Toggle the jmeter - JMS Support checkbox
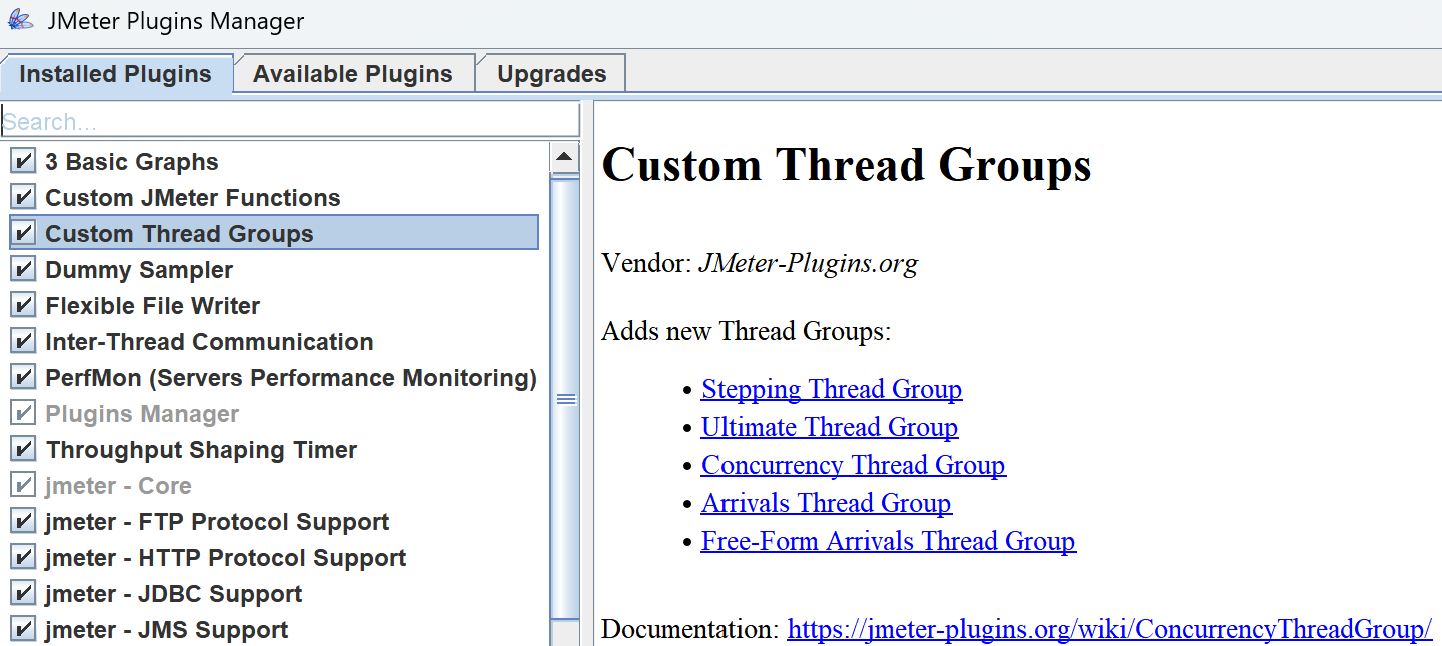 (23, 630)
